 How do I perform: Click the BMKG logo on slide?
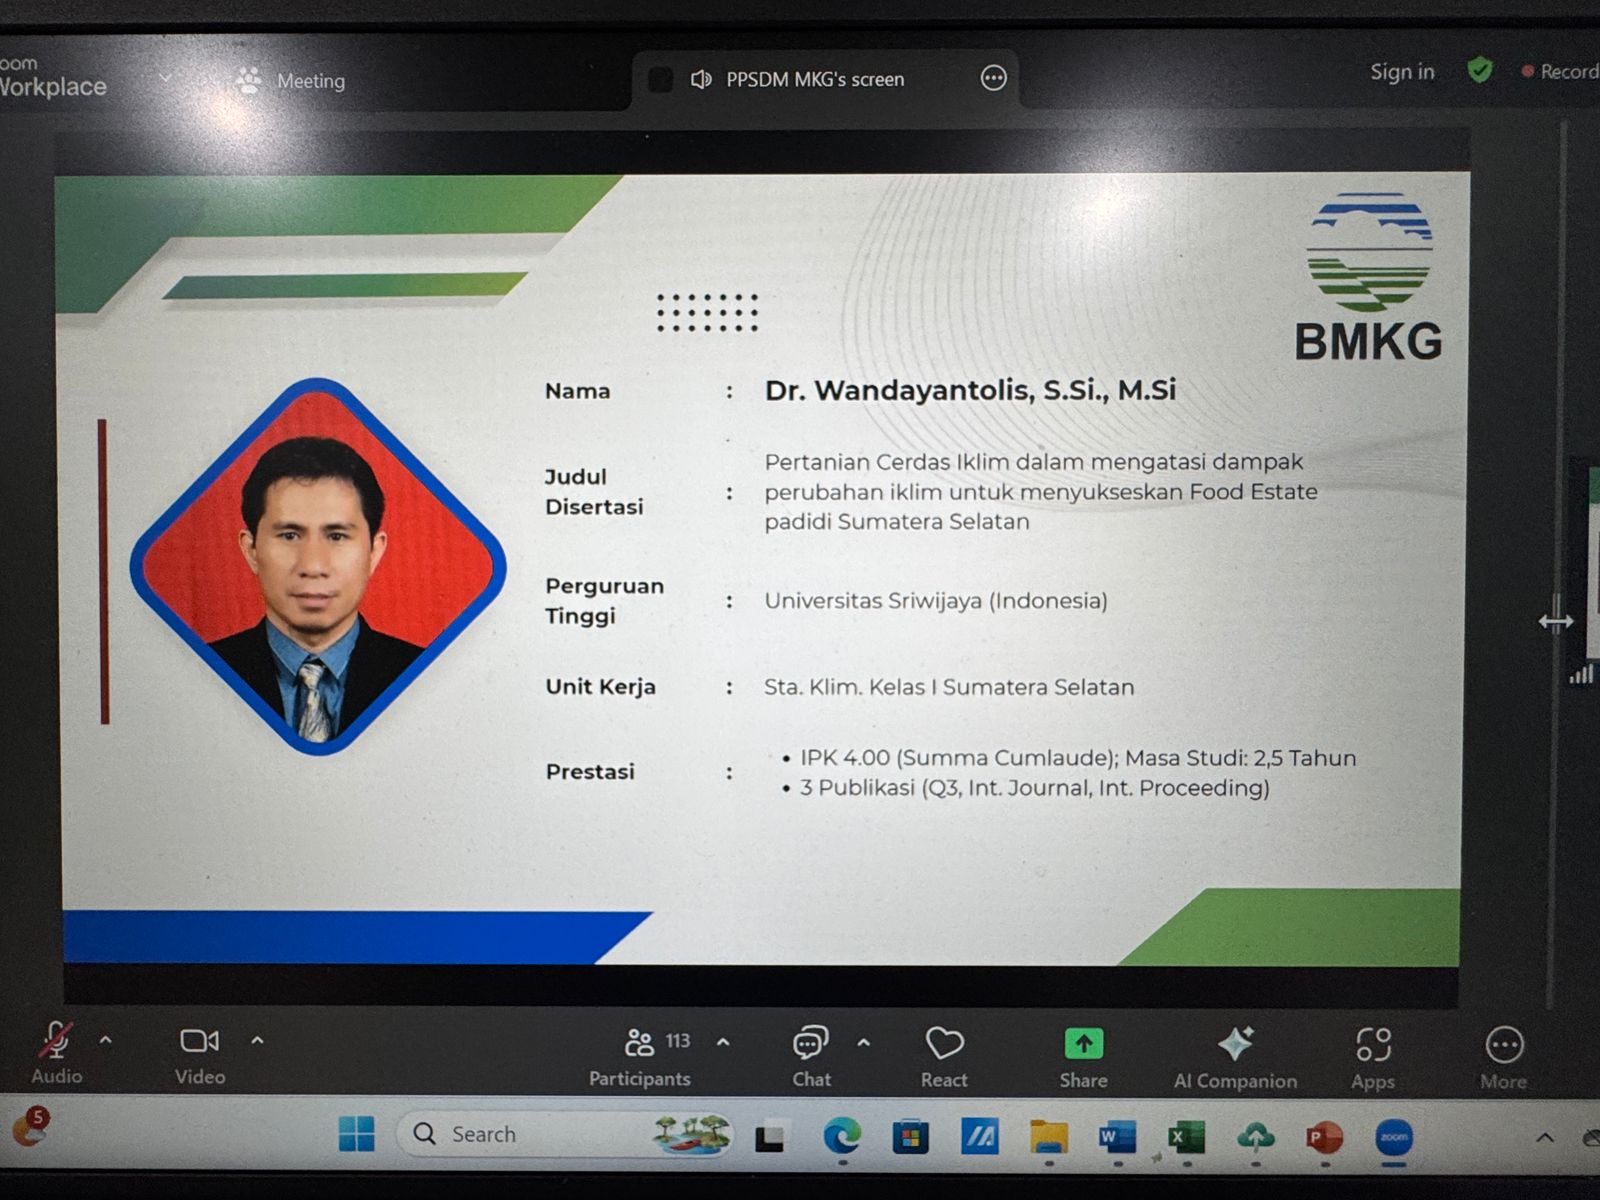coord(1369,276)
